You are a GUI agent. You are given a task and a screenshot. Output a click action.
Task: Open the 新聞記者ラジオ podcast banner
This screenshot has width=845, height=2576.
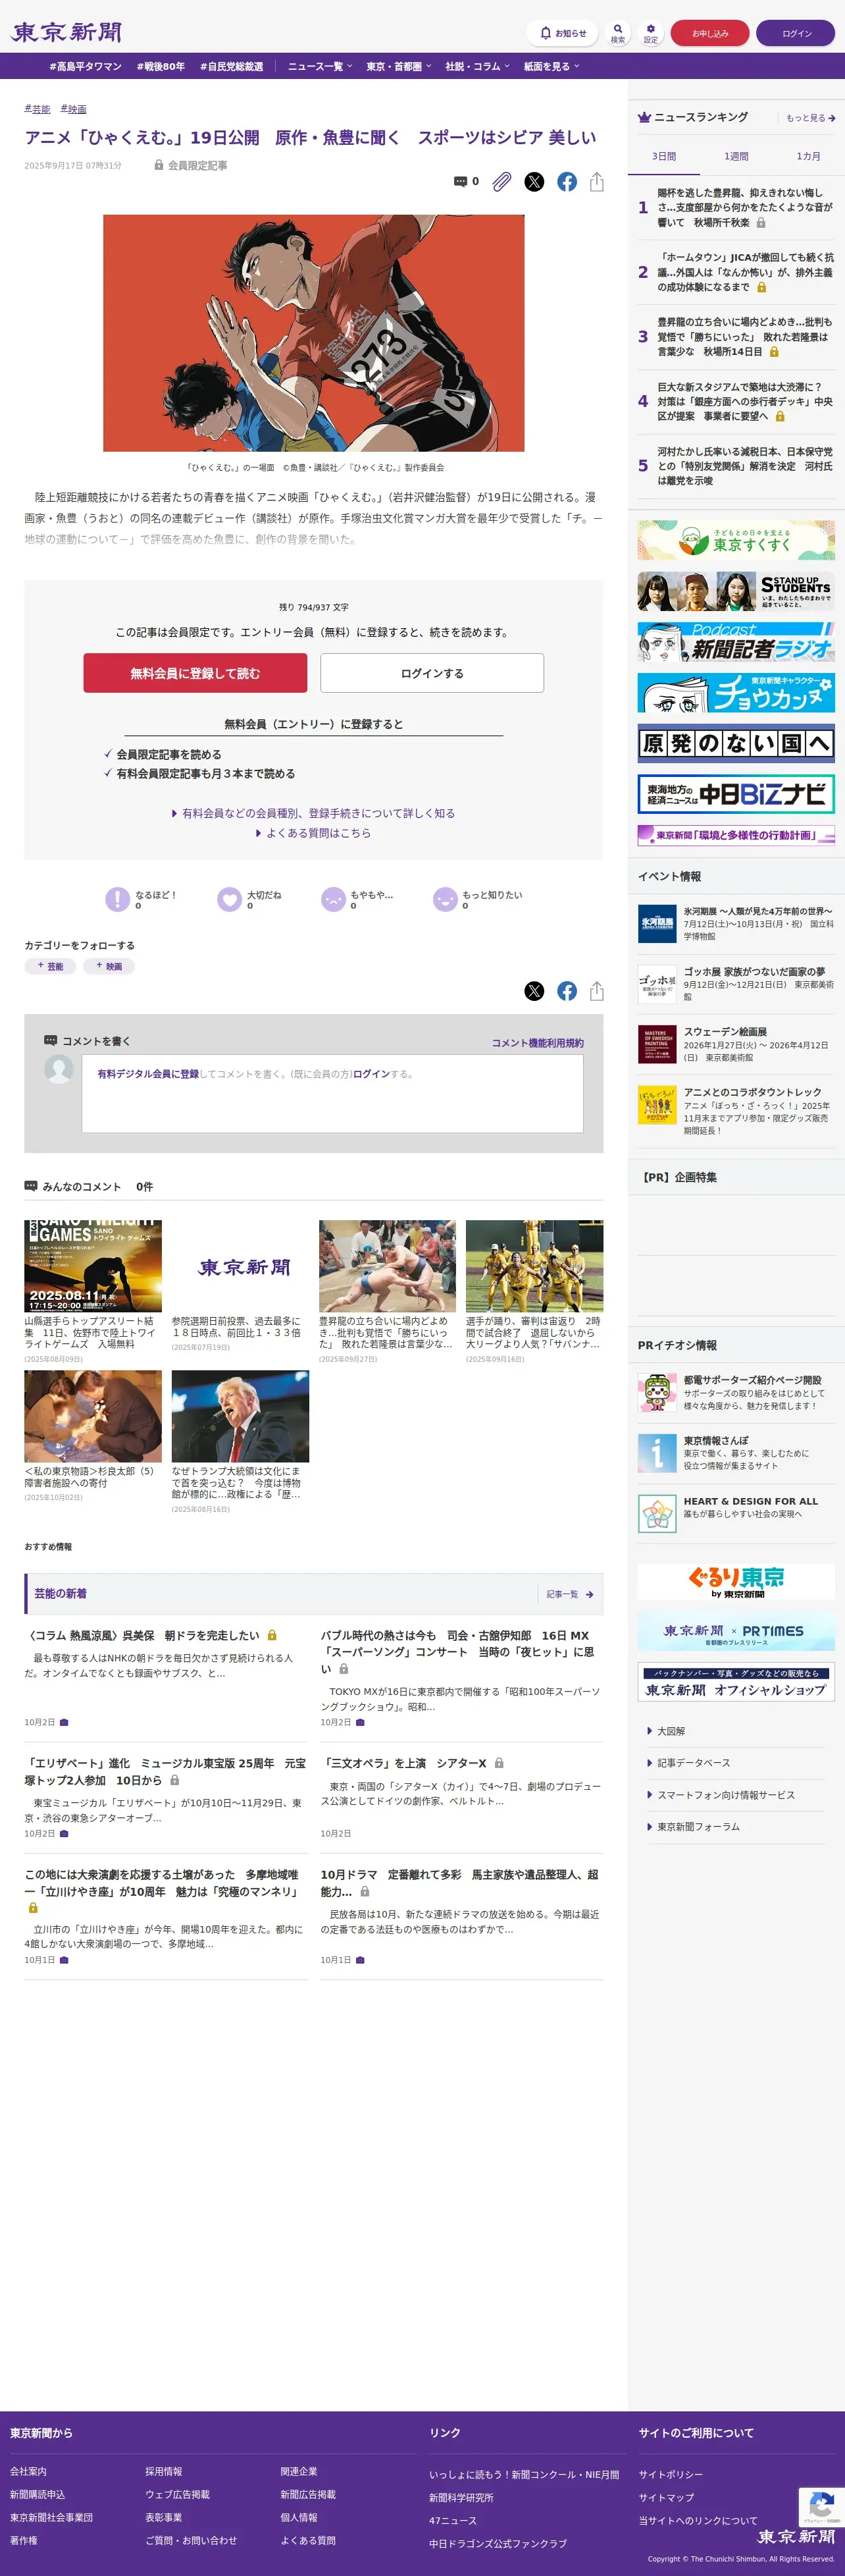(736, 642)
